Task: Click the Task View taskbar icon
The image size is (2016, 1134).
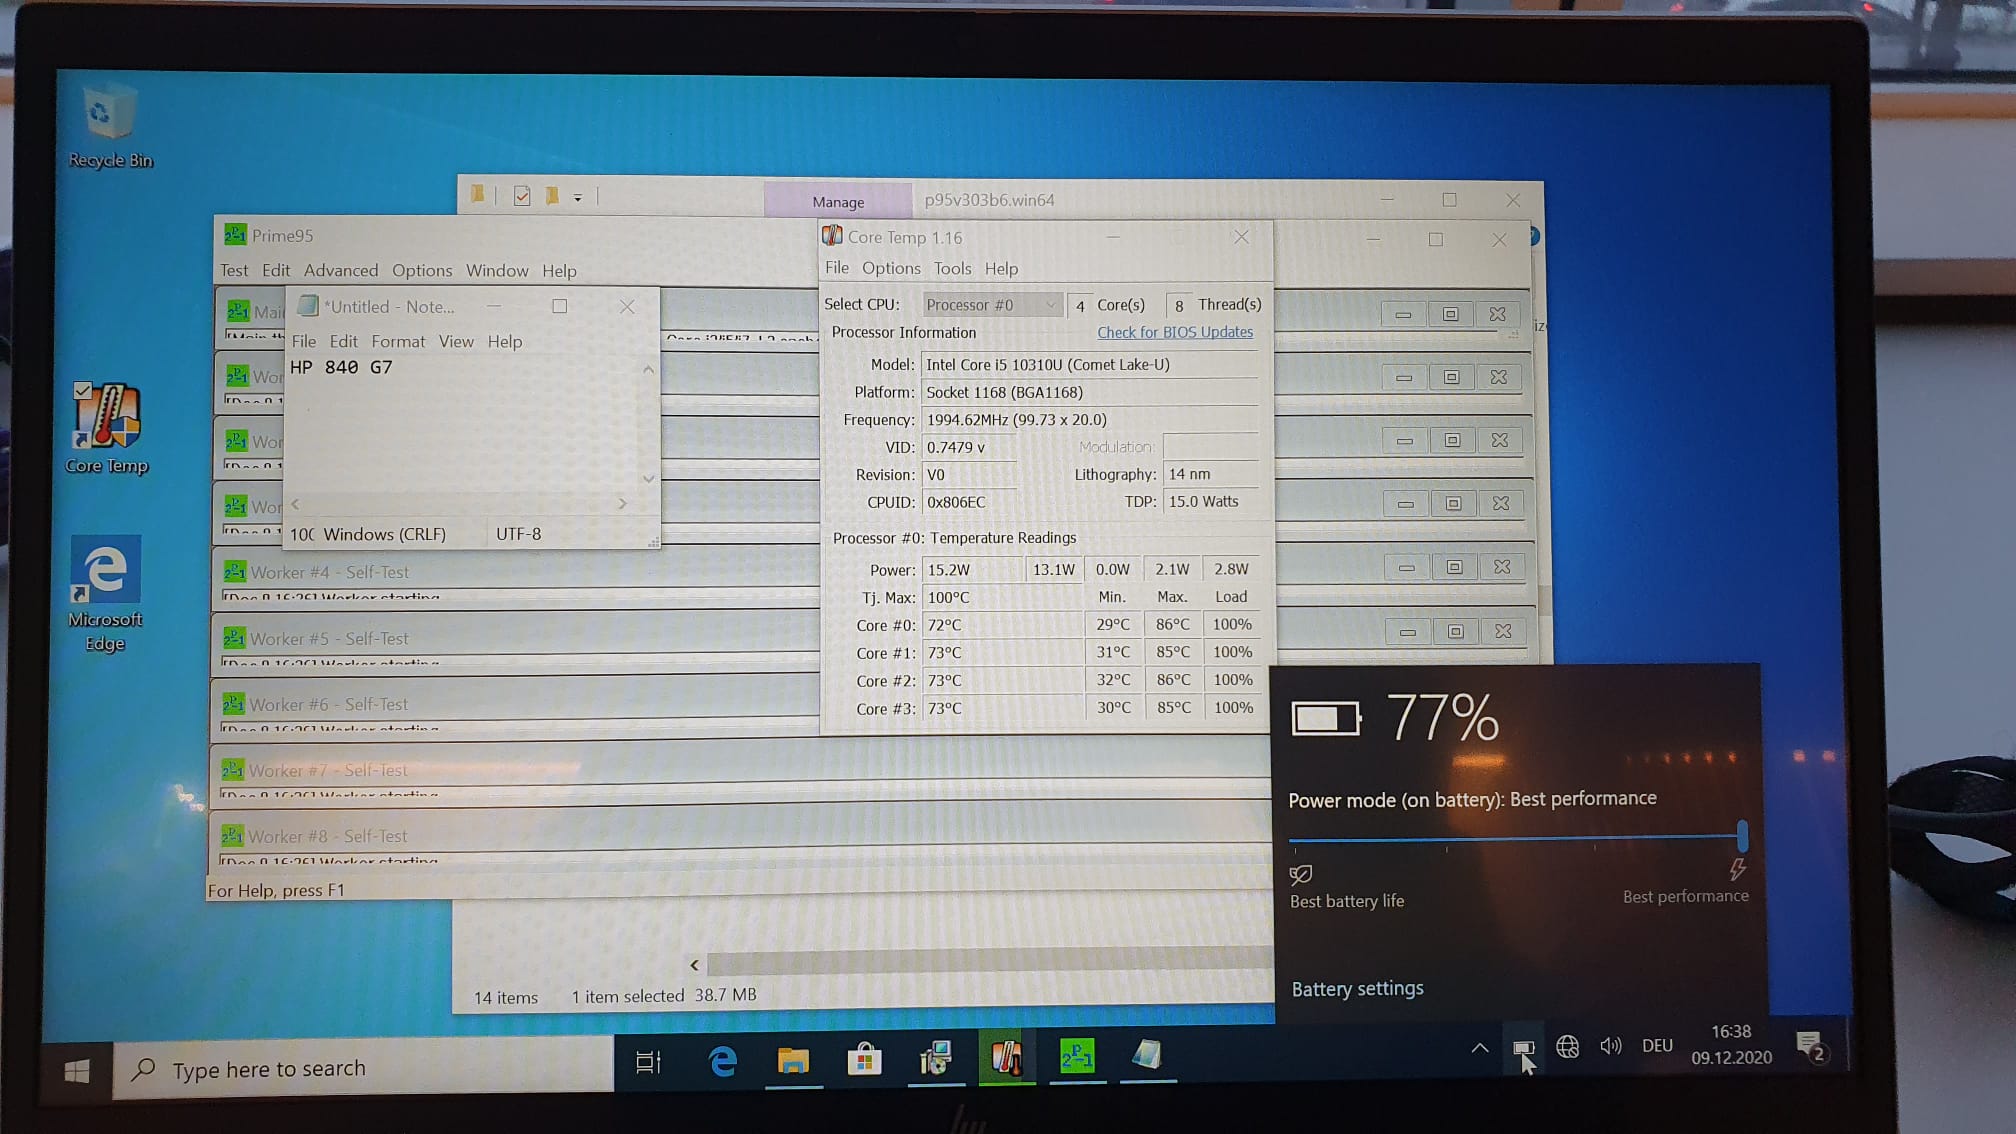Action: (648, 1062)
